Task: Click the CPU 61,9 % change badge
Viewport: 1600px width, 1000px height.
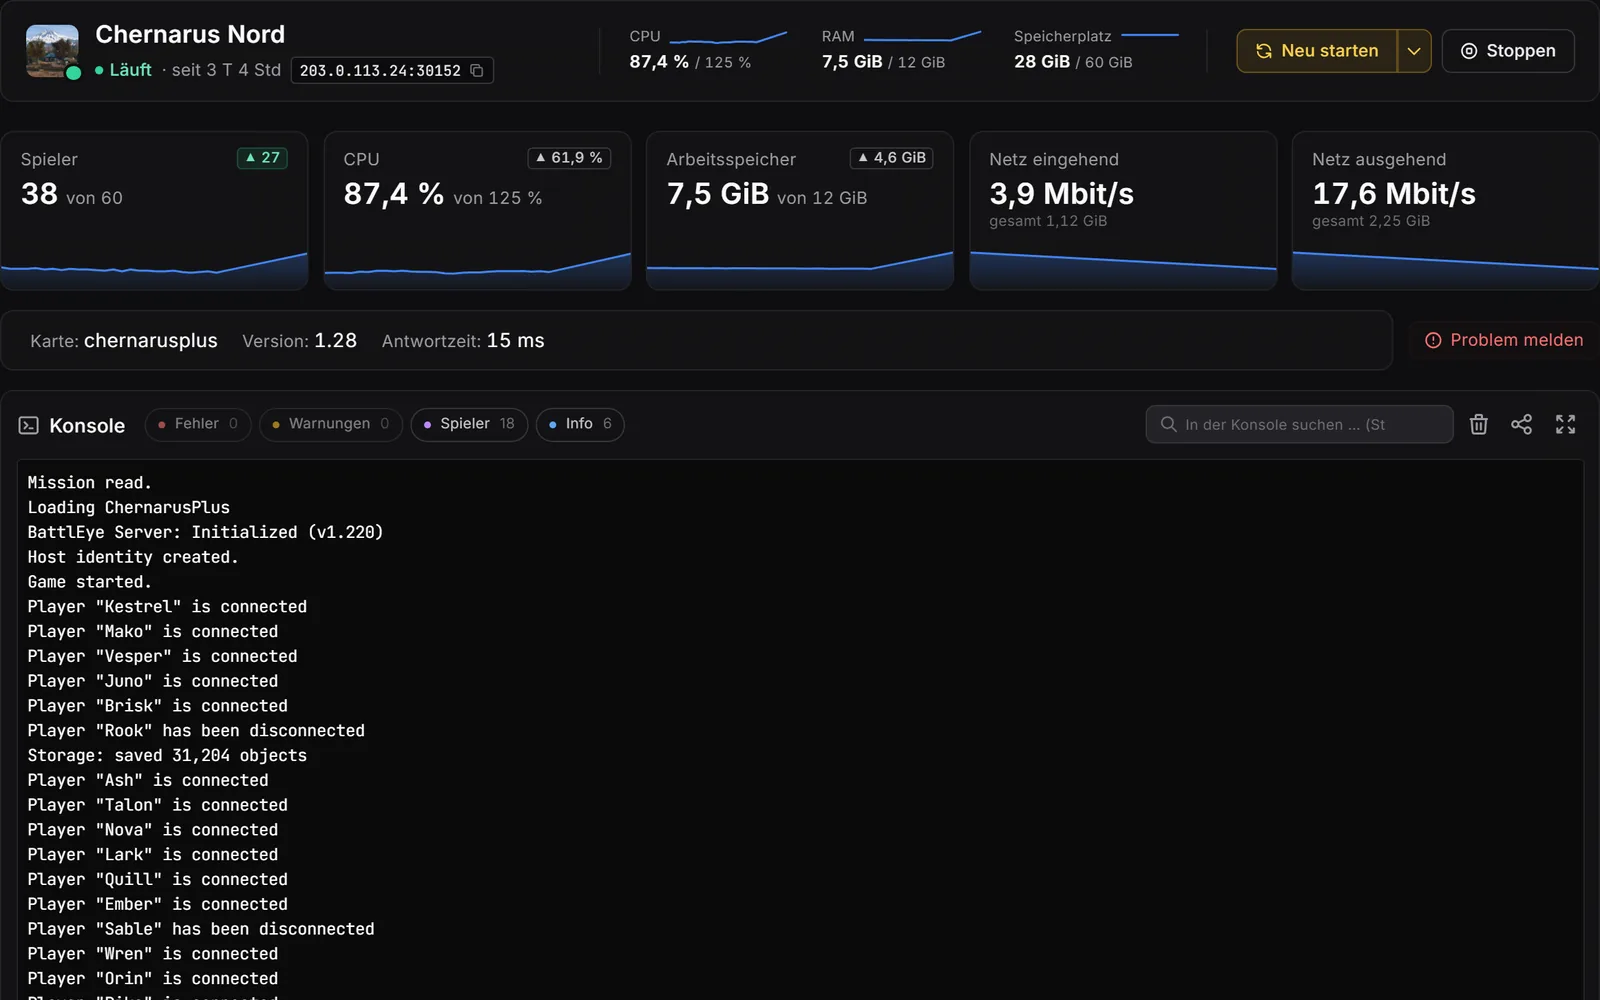Action: click(569, 158)
